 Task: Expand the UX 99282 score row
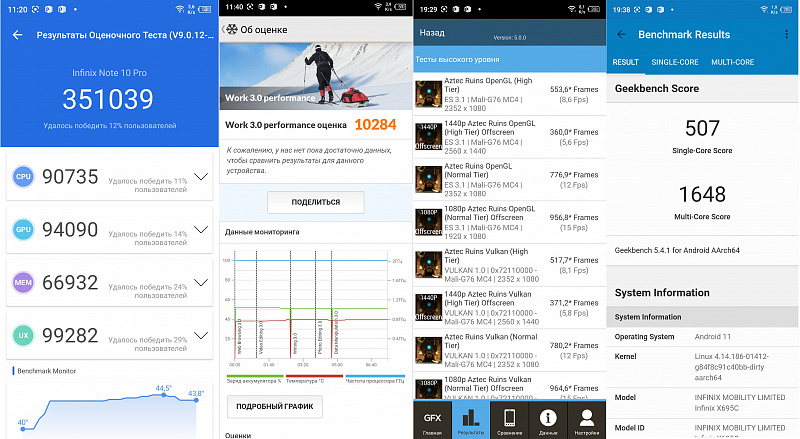[201, 335]
